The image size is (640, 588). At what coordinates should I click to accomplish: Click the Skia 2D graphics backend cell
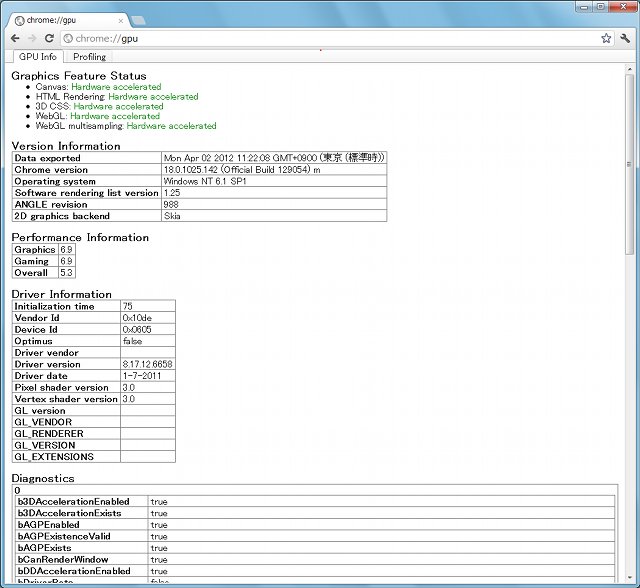coord(274,216)
